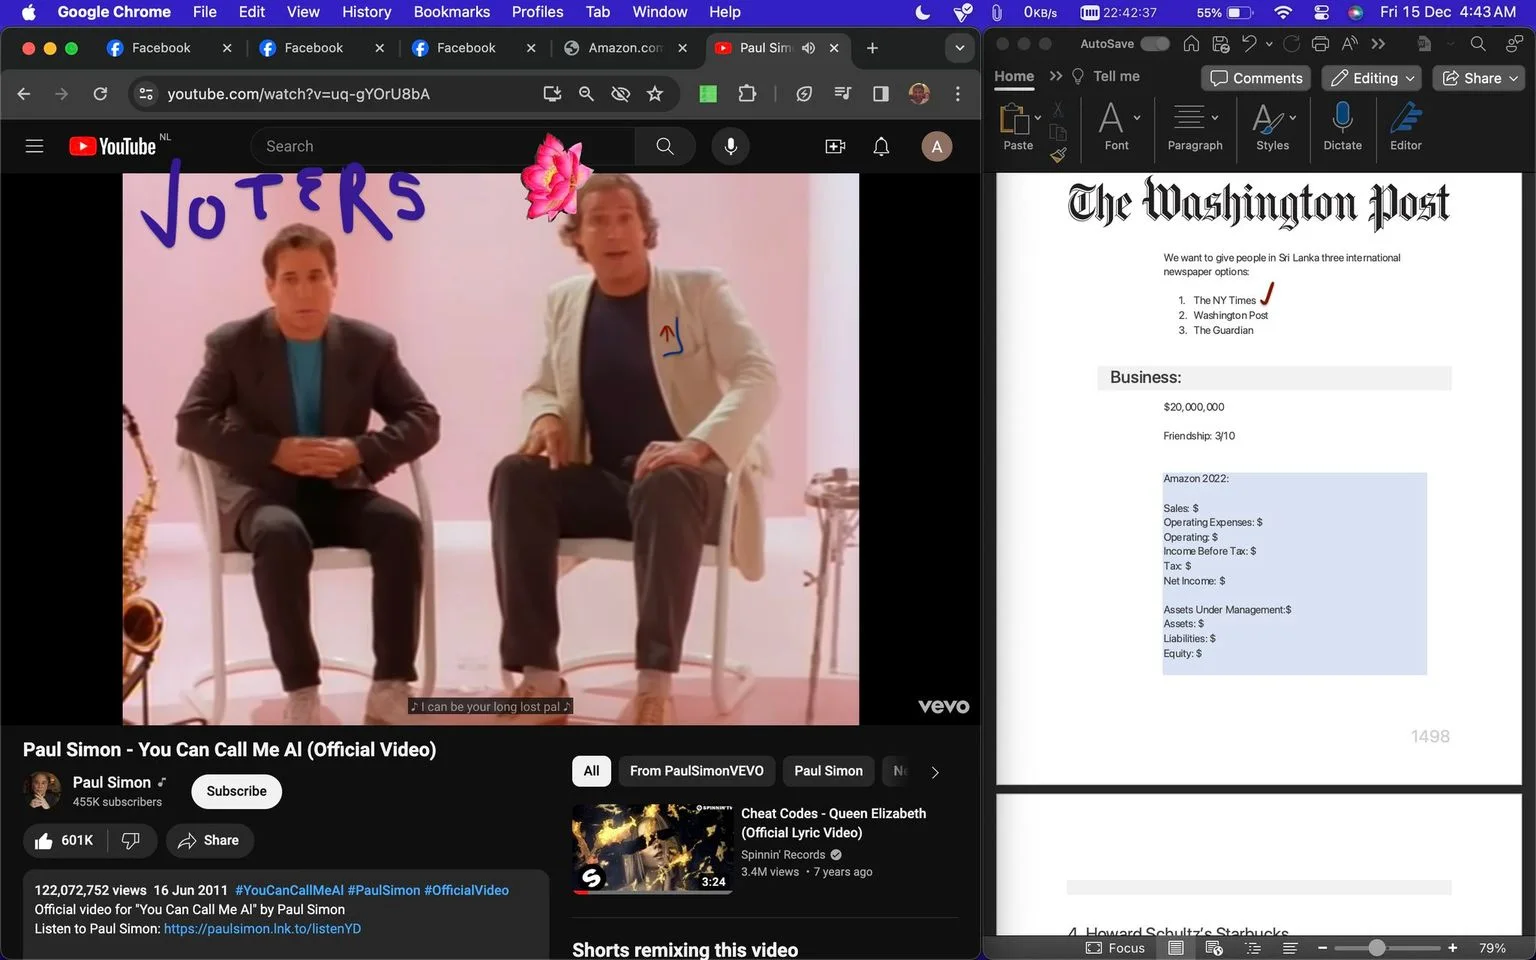Open YouTube notifications bell
The height and width of the screenshot is (960, 1536).
pos(881,146)
